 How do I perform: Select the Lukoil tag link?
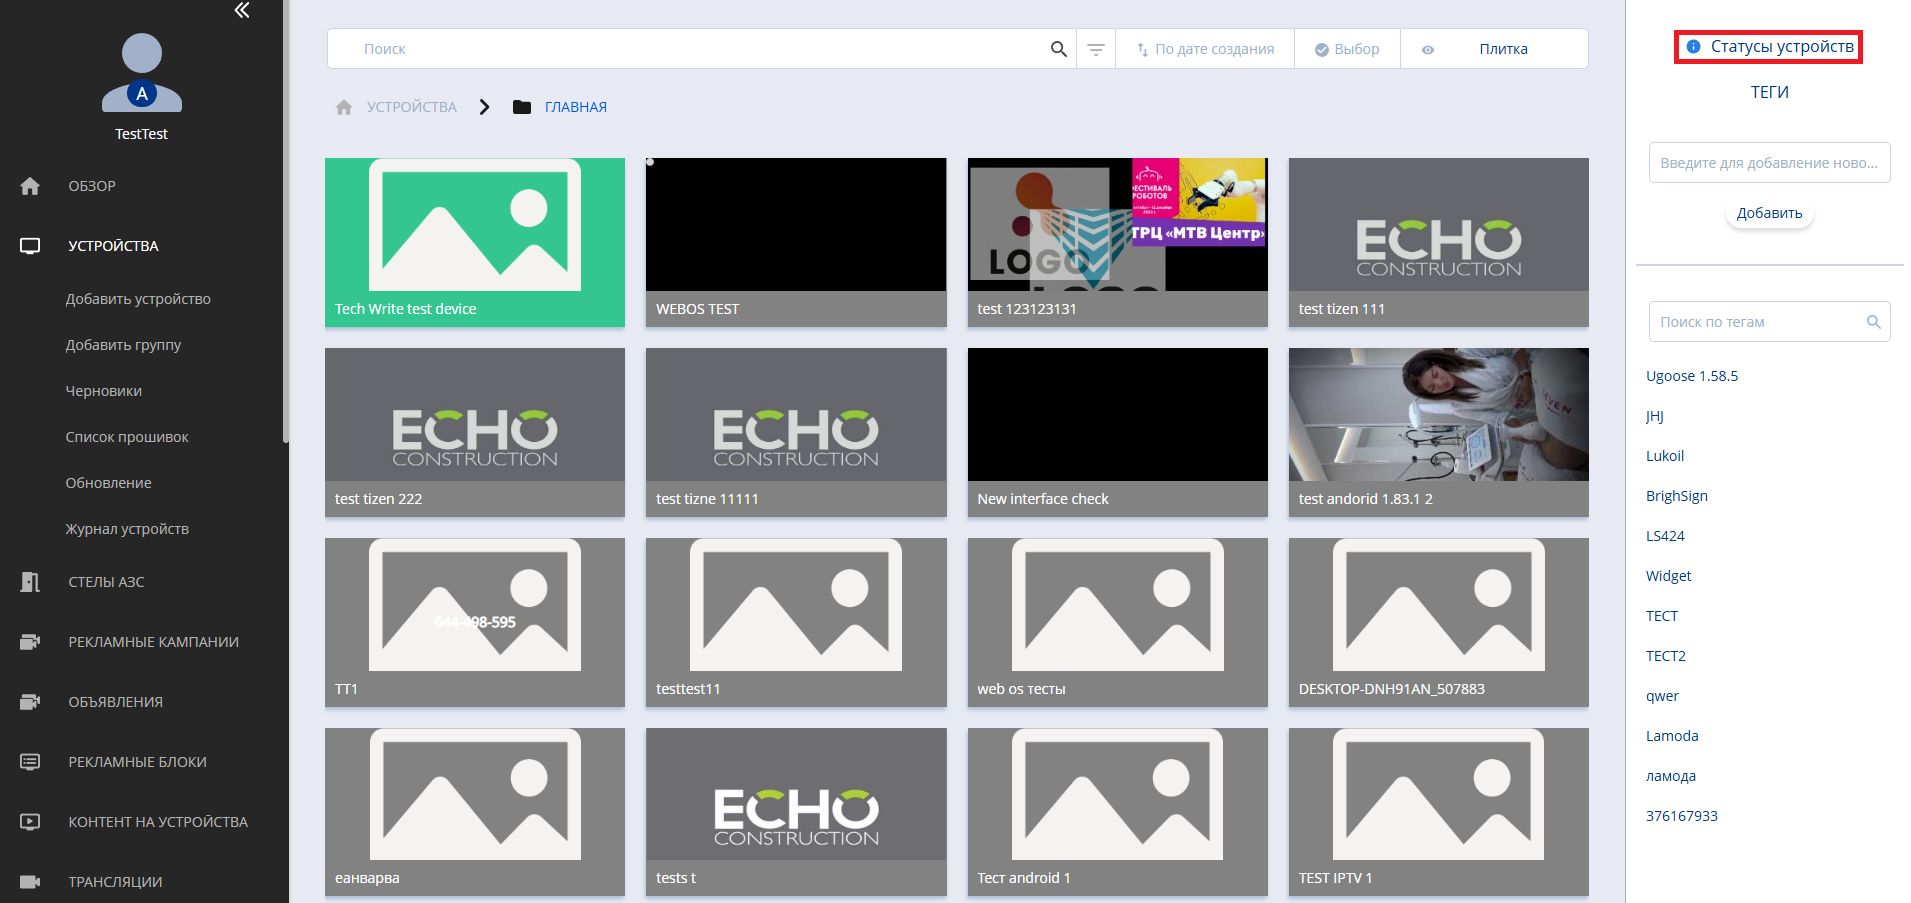(x=1665, y=456)
